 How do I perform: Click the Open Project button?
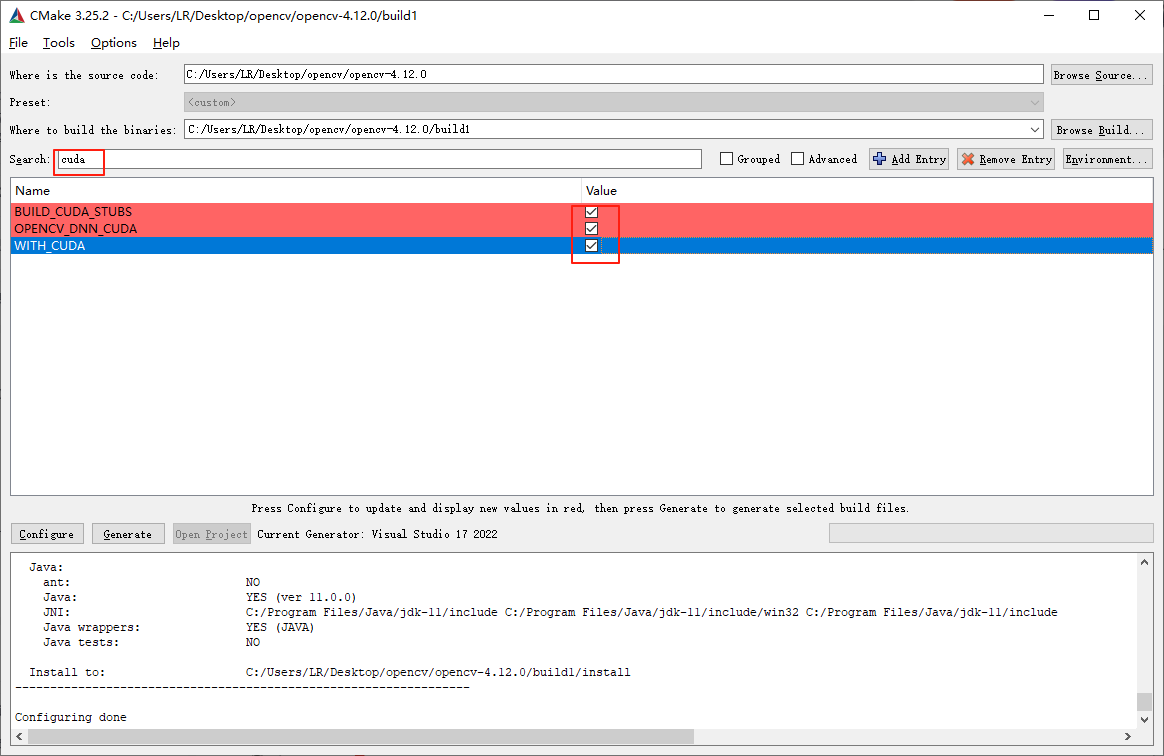tap(212, 534)
